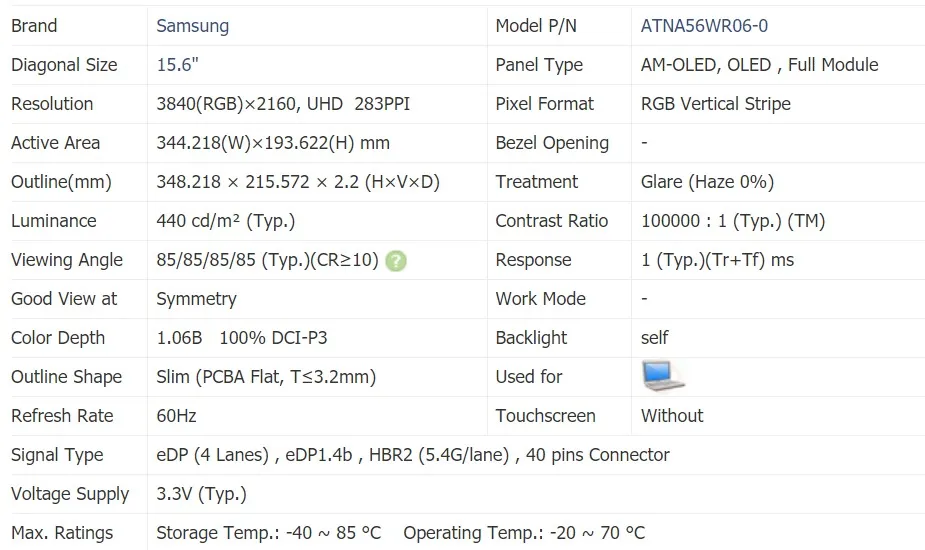Select the Glare (Haze 0%) treatment value
The height and width of the screenshot is (550, 925).
707,182
